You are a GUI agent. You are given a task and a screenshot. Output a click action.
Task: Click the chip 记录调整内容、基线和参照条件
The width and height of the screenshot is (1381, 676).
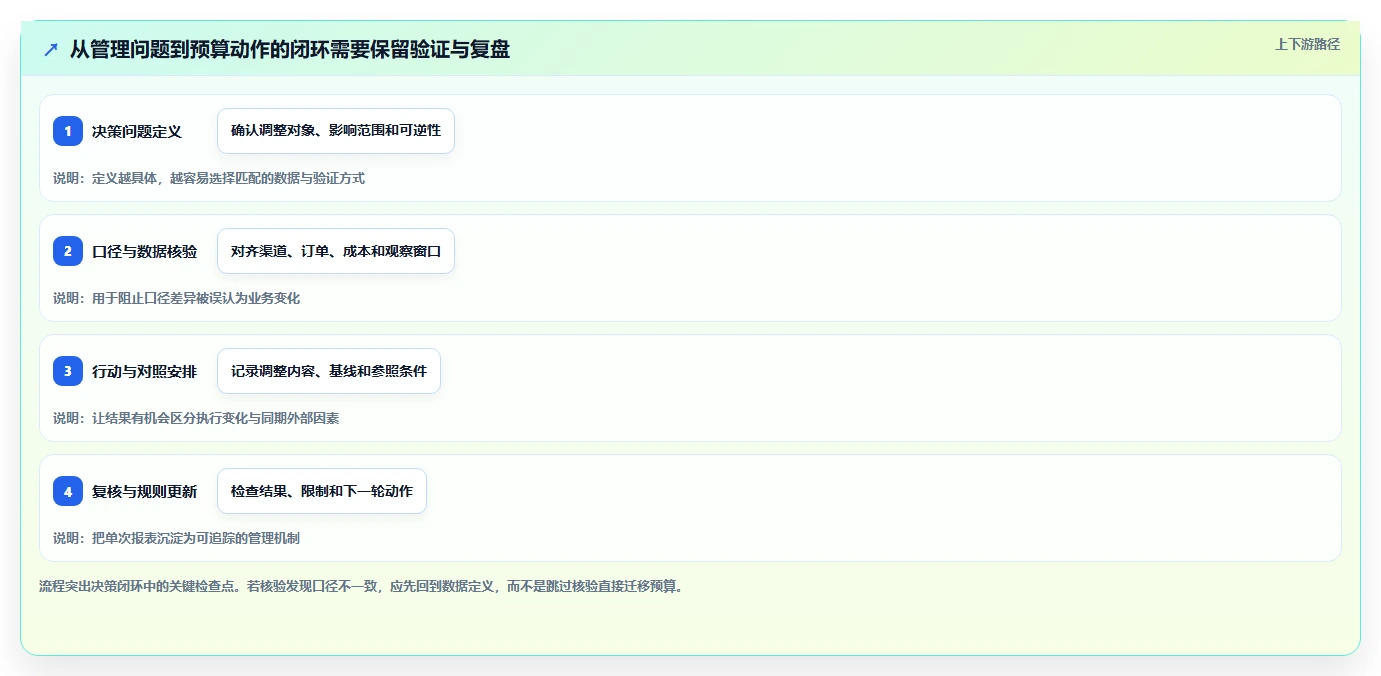tap(329, 371)
